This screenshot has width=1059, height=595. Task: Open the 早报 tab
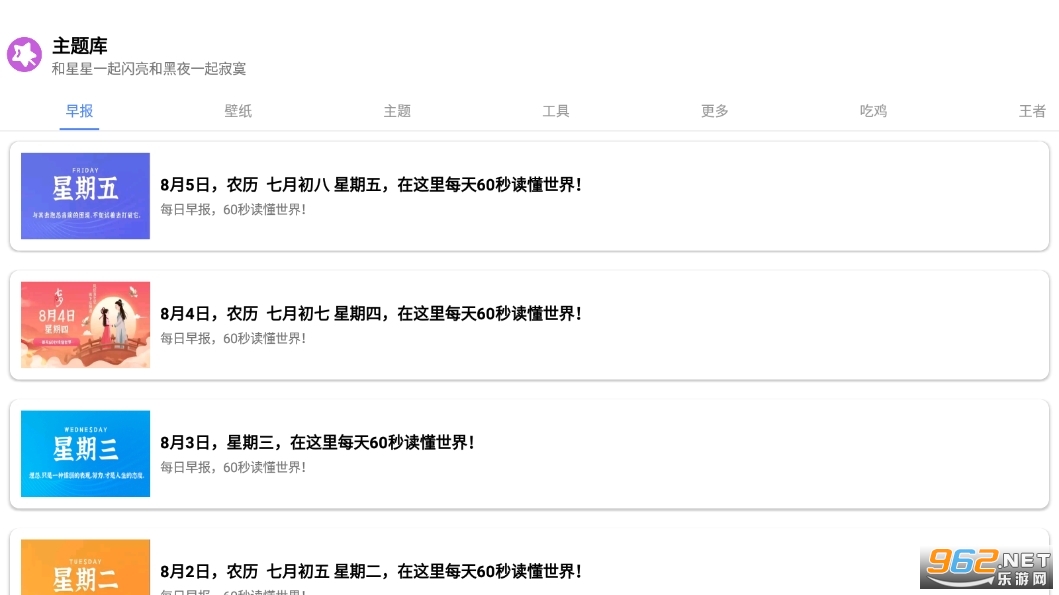pyautogui.click(x=79, y=111)
